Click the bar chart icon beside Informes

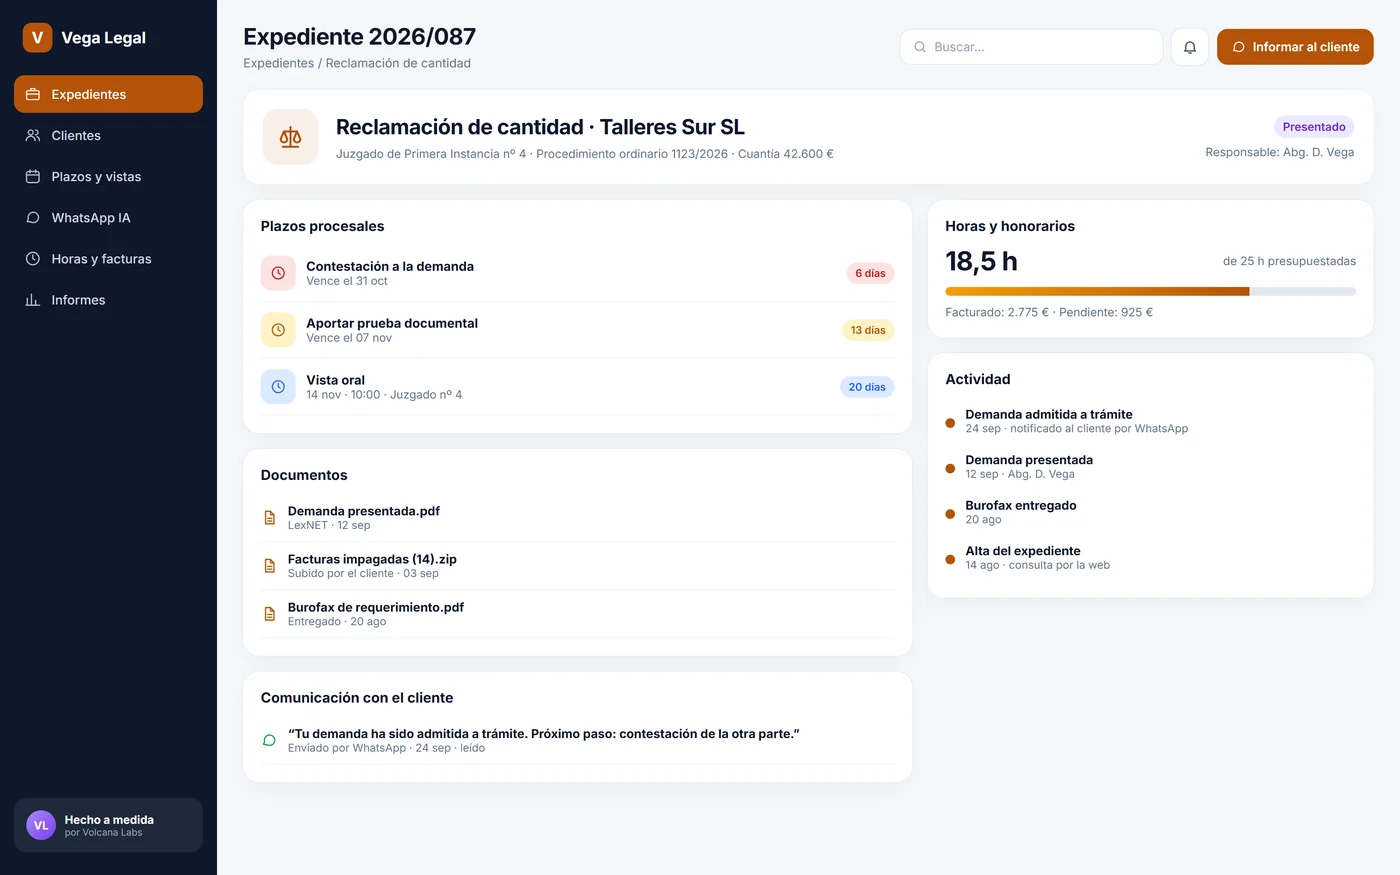33,300
